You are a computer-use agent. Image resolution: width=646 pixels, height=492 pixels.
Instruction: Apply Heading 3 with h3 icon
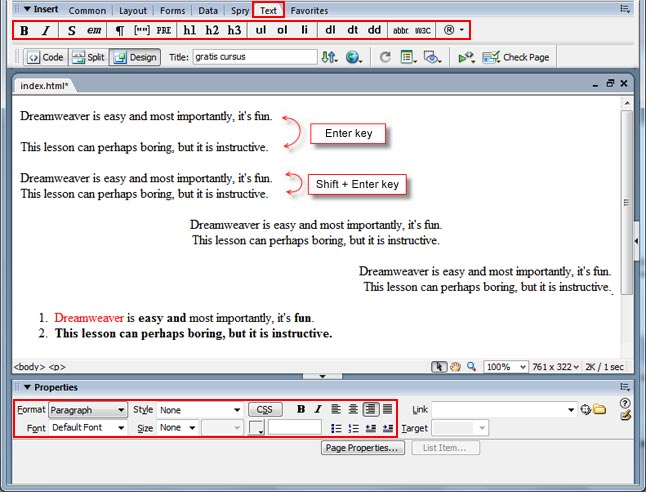tap(234, 30)
